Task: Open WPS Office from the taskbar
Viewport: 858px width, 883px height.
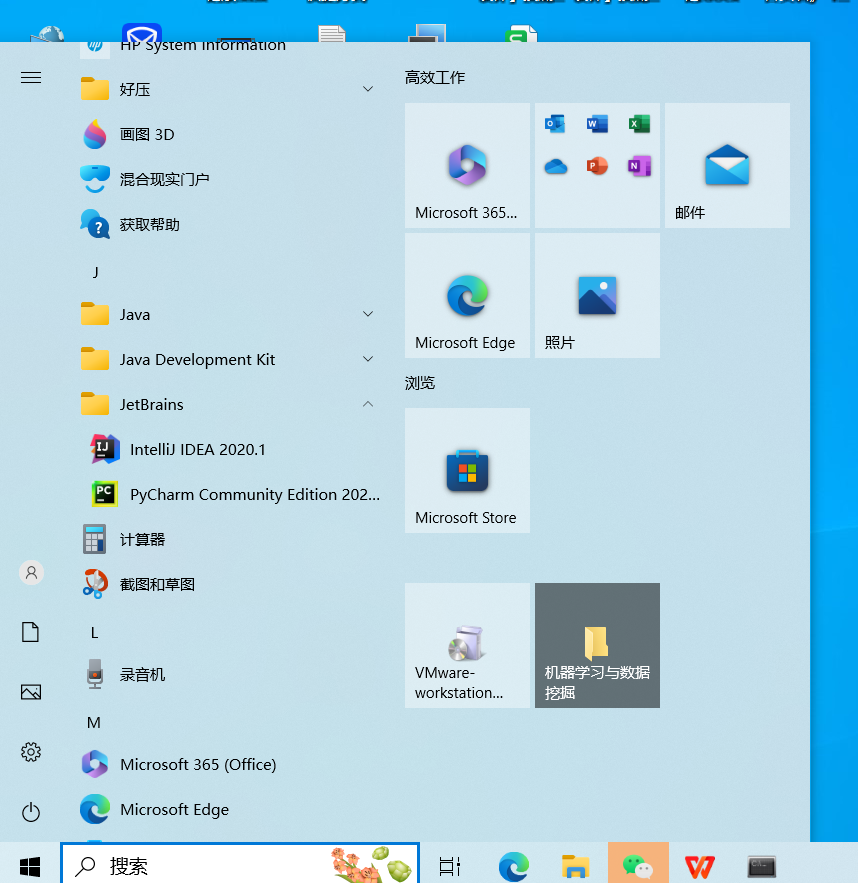Action: pos(700,867)
